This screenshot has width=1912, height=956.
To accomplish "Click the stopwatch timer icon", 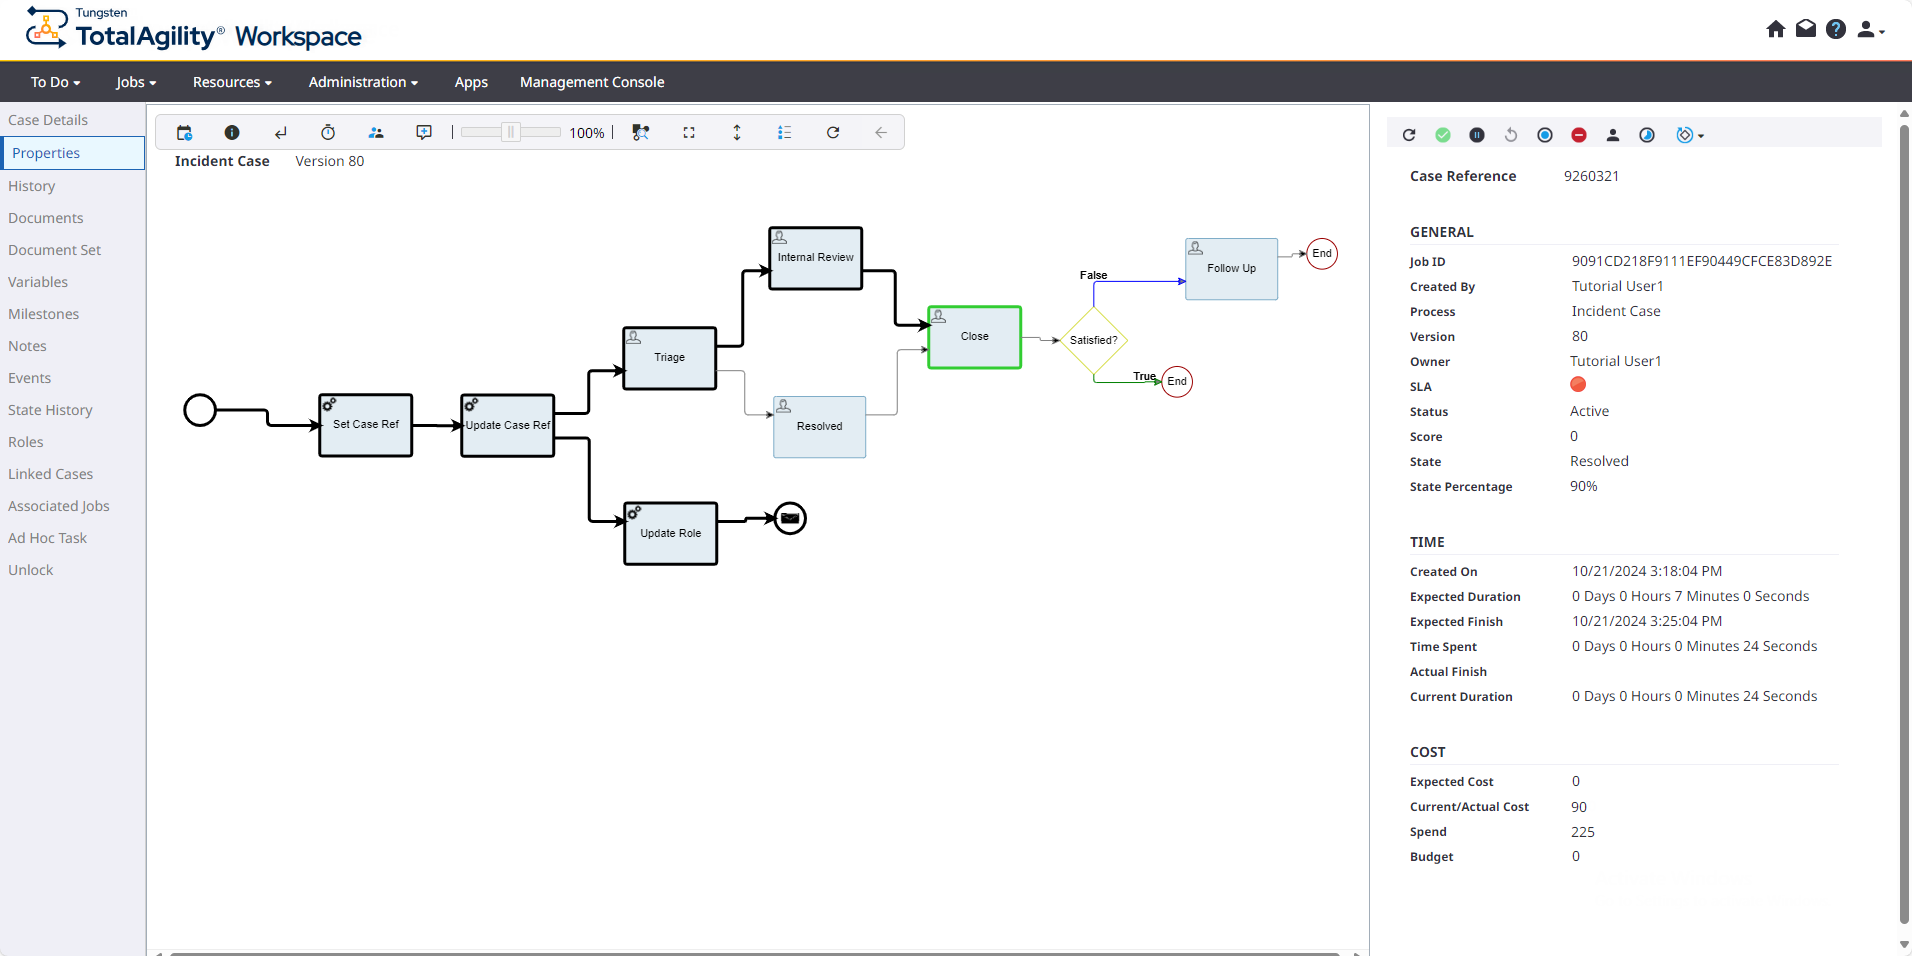I will click(x=328, y=133).
